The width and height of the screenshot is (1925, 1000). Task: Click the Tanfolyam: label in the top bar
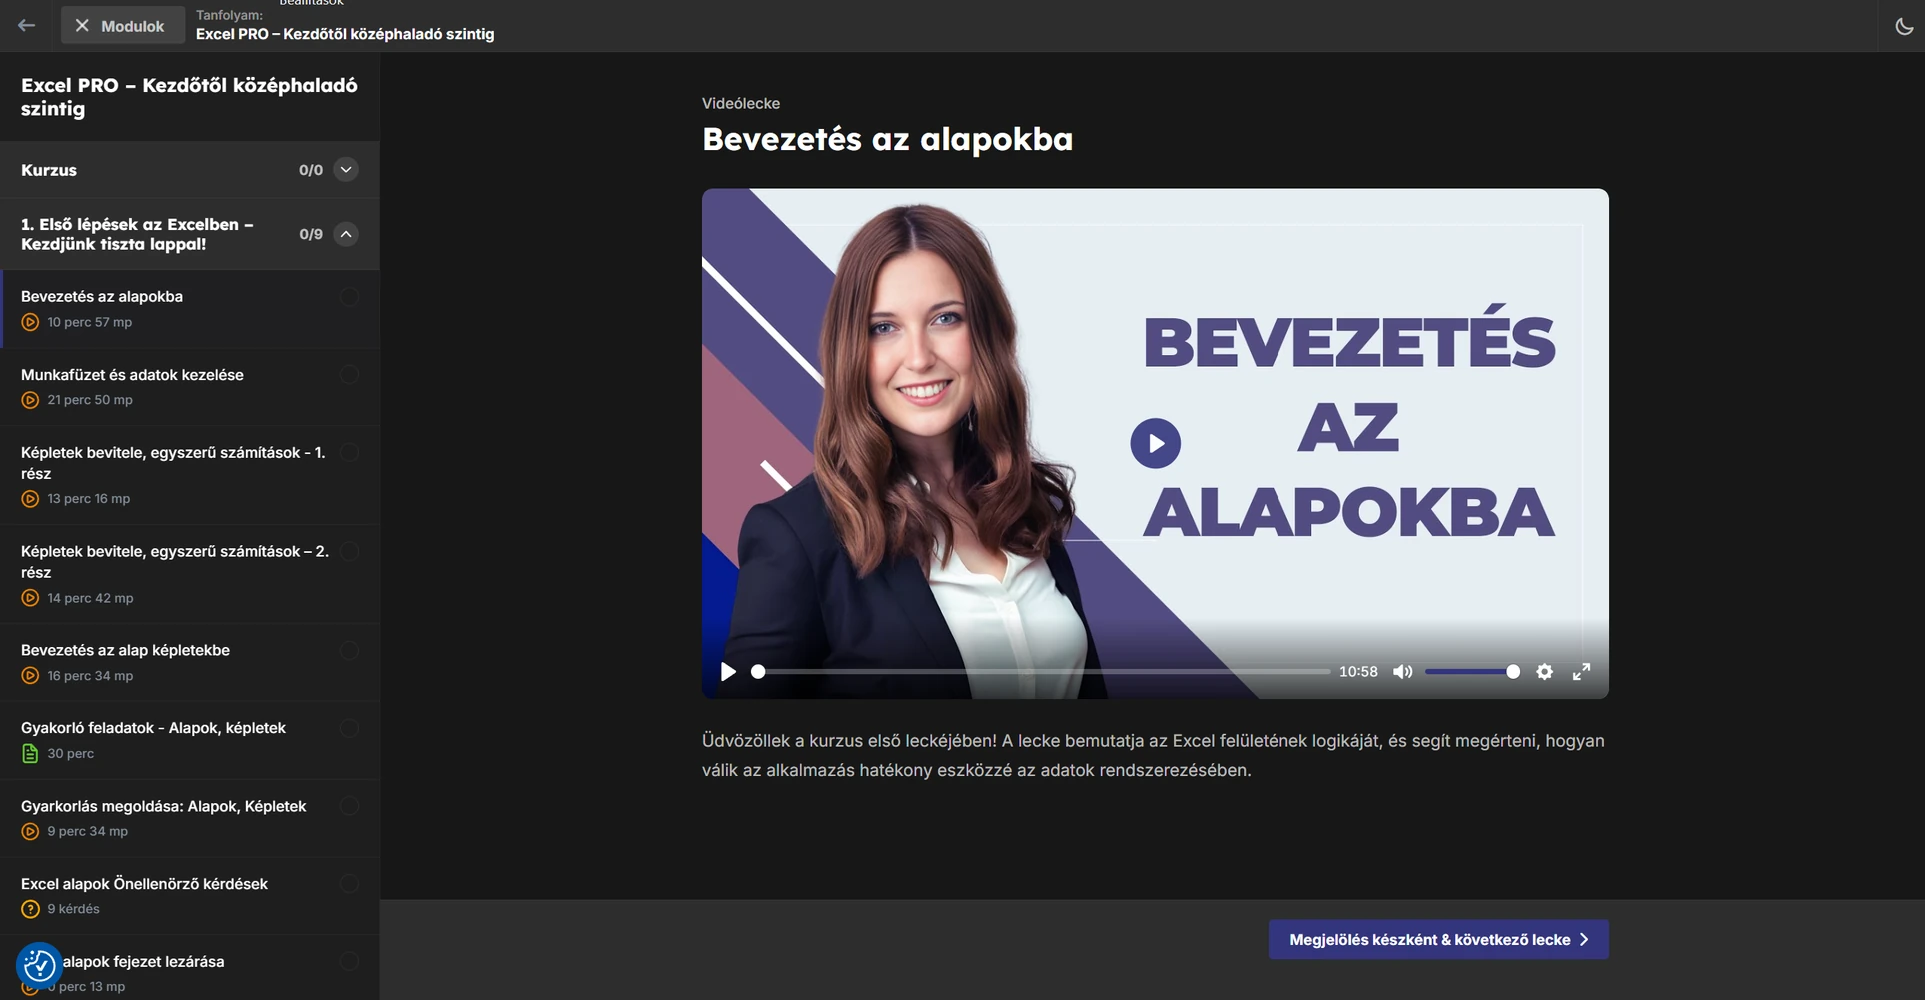pyautogui.click(x=229, y=15)
